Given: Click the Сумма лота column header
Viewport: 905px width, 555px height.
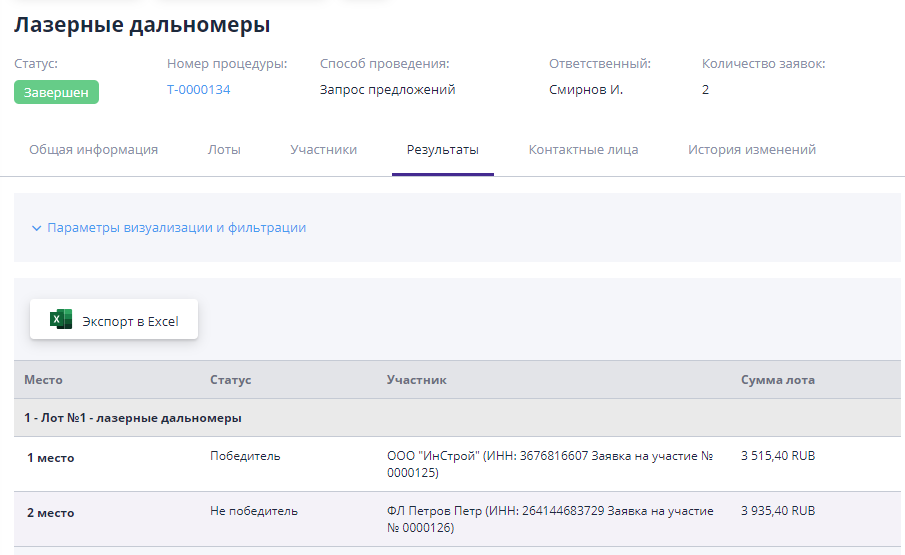Looking at the screenshot, I should click(x=777, y=380).
